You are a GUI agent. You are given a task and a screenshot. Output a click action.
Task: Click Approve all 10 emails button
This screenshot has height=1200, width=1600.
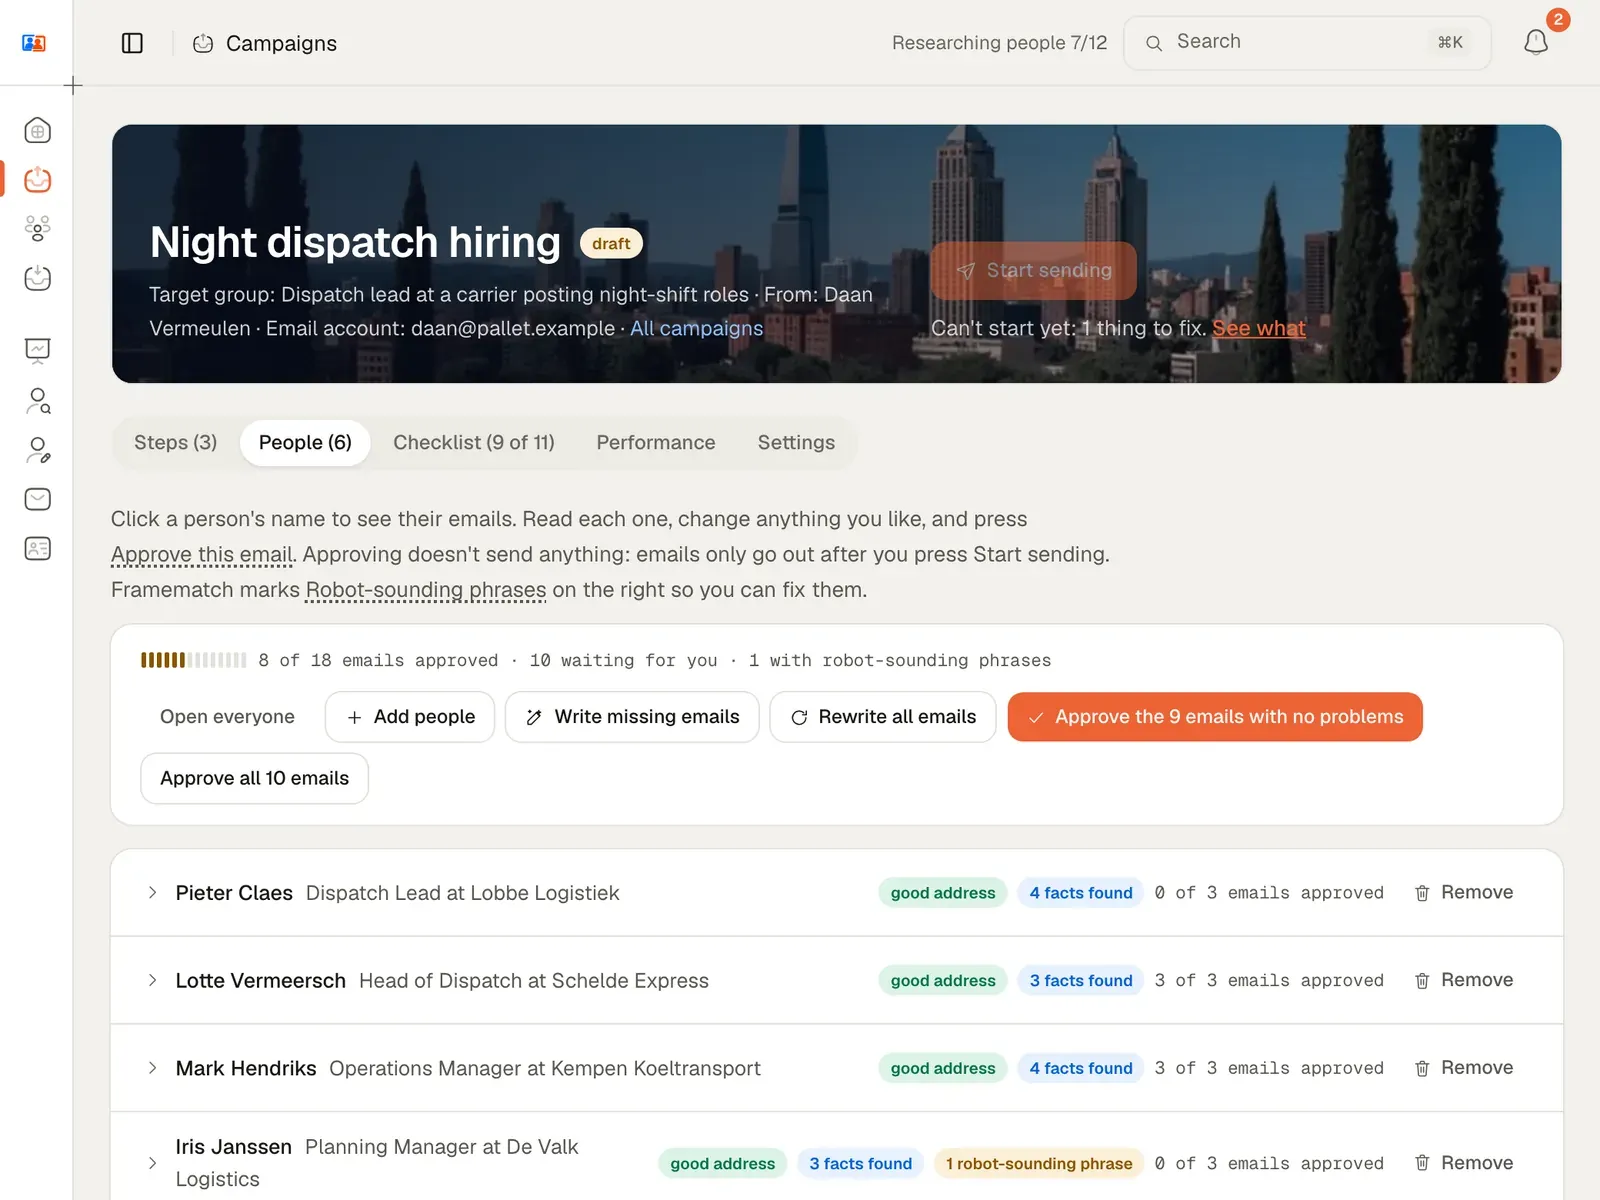point(255,778)
